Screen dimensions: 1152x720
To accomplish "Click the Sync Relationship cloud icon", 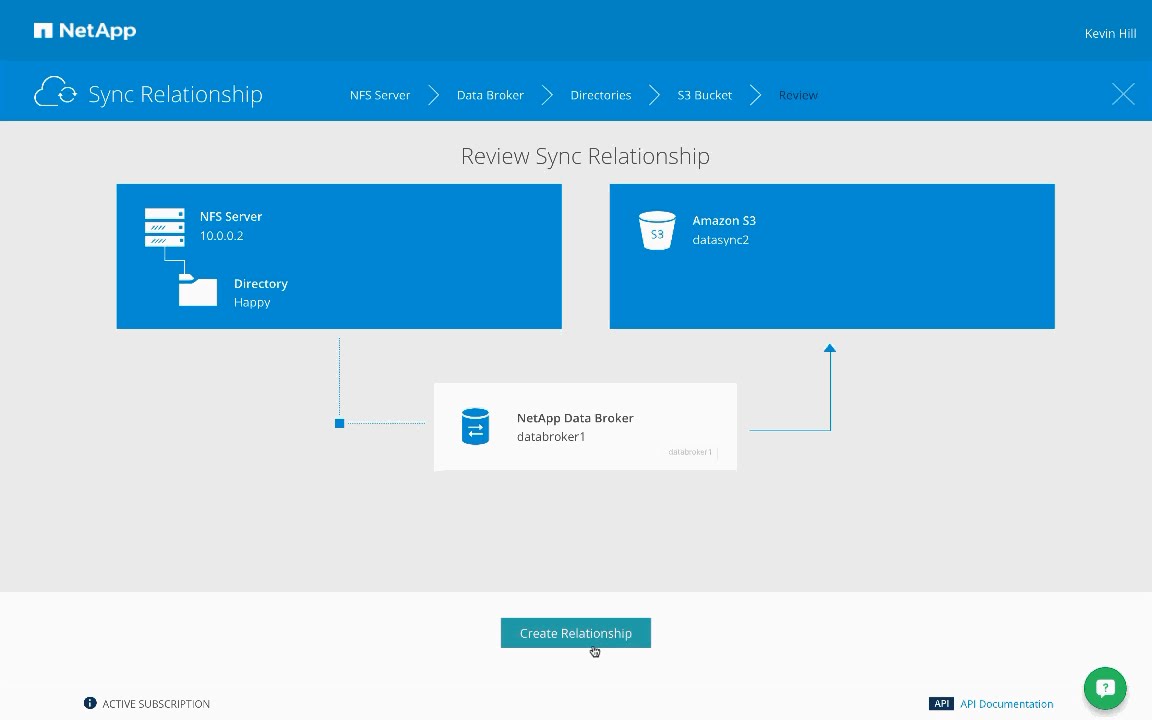I will (x=55, y=93).
